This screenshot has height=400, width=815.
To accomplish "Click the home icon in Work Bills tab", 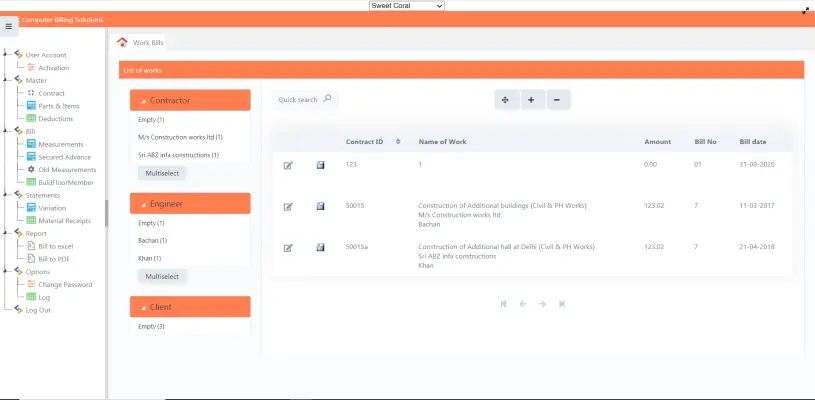I will click(x=122, y=42).
